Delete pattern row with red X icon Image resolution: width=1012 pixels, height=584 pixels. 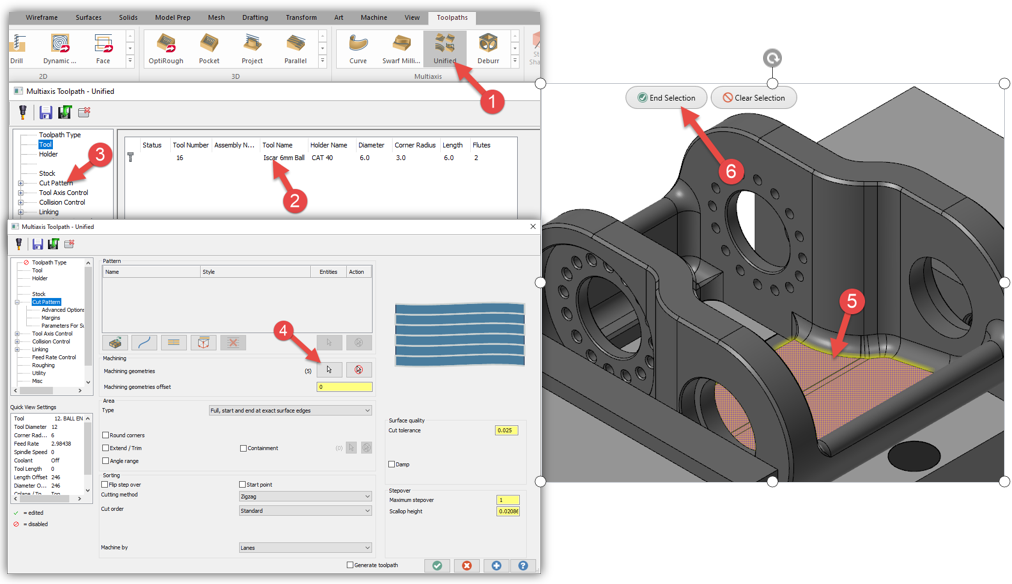[x=233, y=343]
